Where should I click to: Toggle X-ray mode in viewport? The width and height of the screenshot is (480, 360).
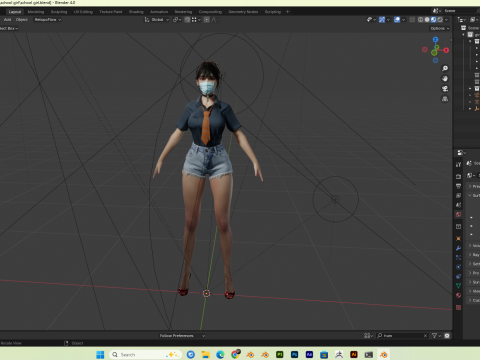[x=412, y=20]
